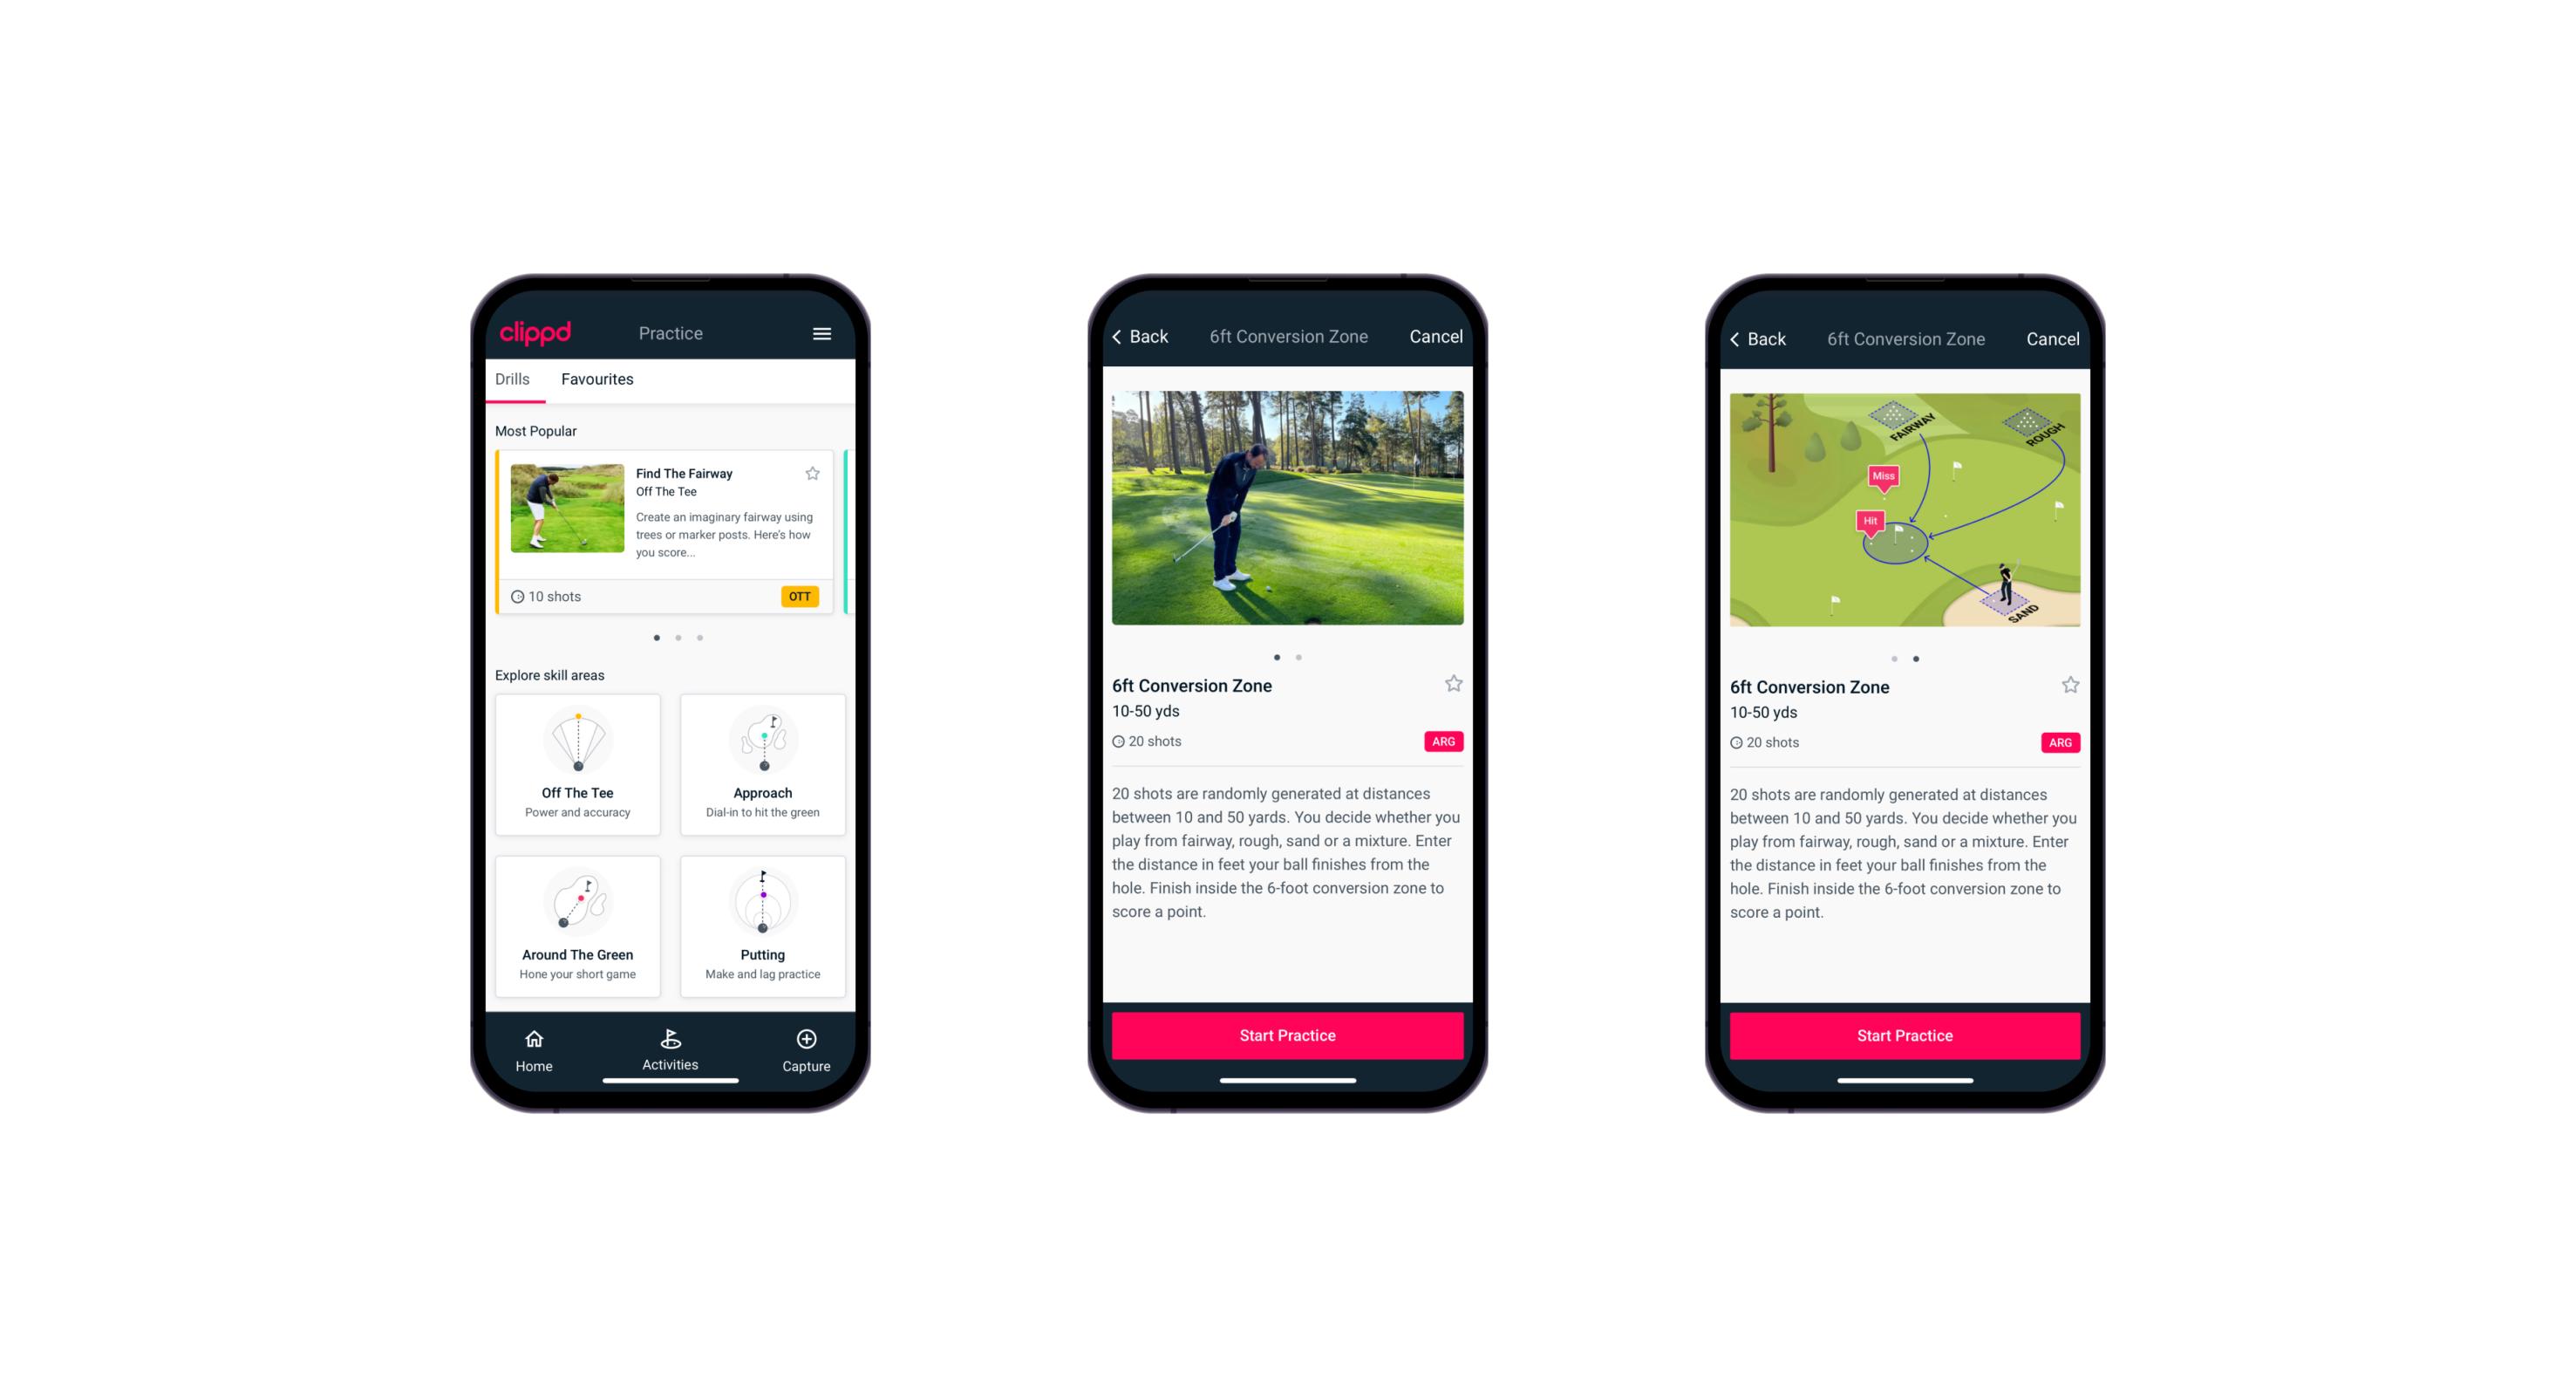2576x1387 pixels.
Task: Tap the Back arrow icon
Action: click(x=1128, y=337)
